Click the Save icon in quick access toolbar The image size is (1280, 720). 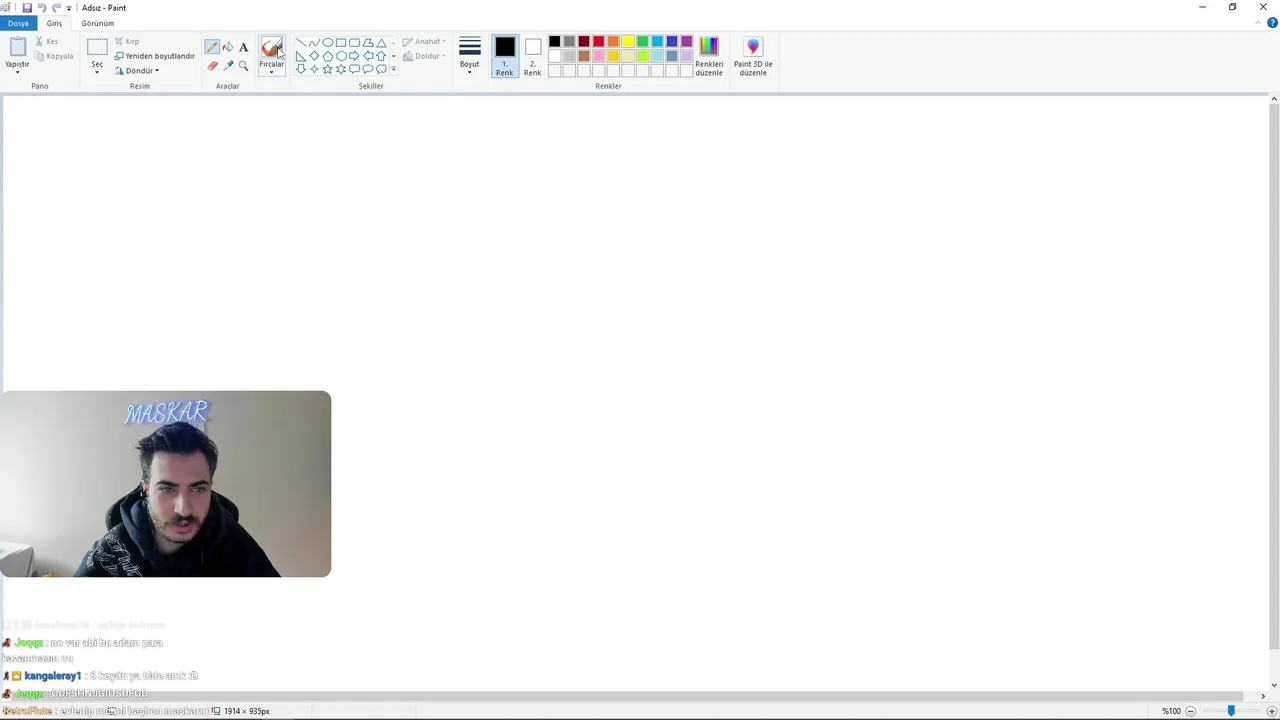[x=27, y=8]
